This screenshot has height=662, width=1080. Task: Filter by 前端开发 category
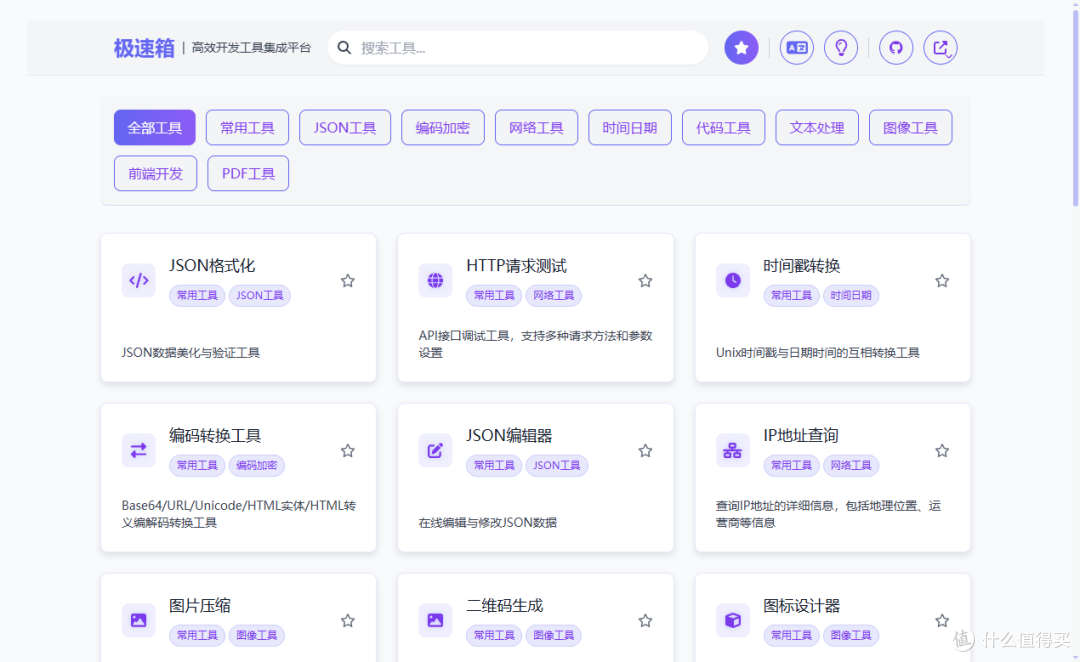click(x=156, y=174)
